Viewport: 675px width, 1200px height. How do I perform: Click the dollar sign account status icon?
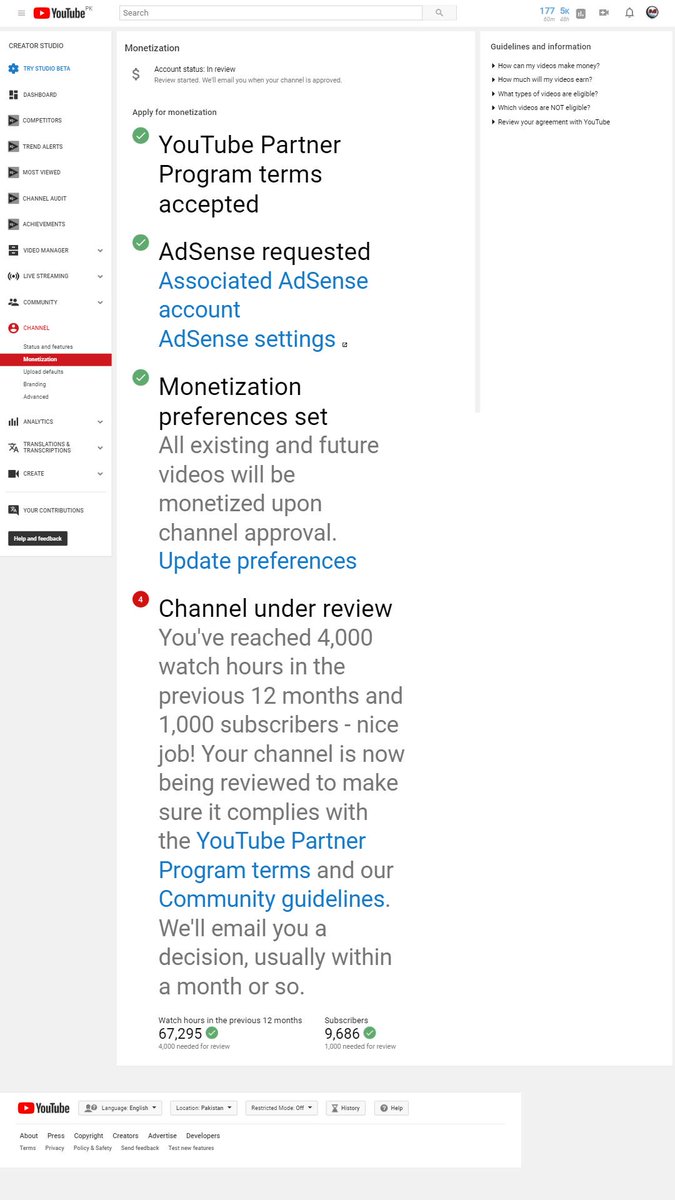click(136, 74)
